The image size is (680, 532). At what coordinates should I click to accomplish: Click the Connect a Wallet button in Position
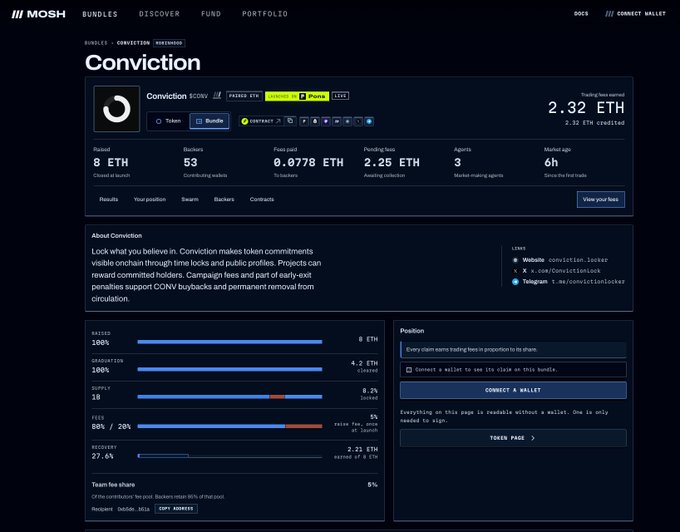tap(513, 390)
